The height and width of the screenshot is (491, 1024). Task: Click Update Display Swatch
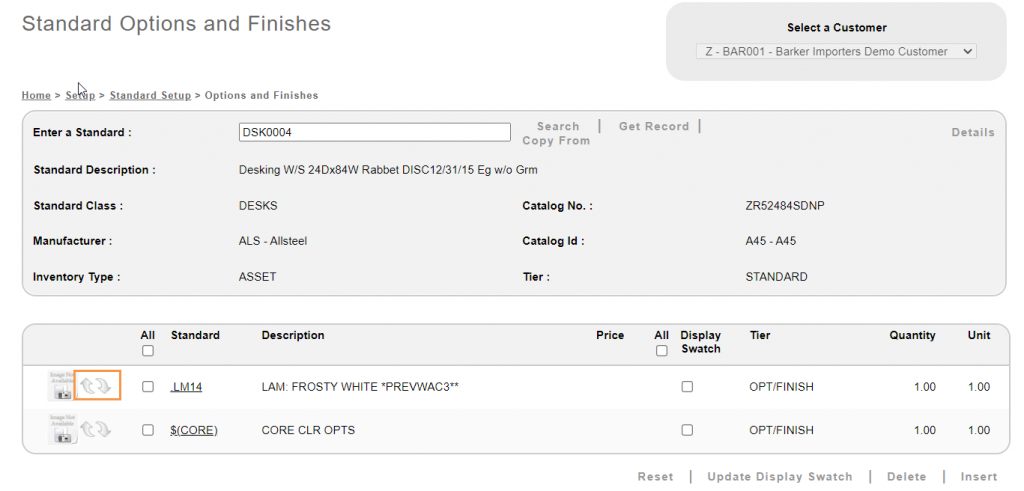780,477
